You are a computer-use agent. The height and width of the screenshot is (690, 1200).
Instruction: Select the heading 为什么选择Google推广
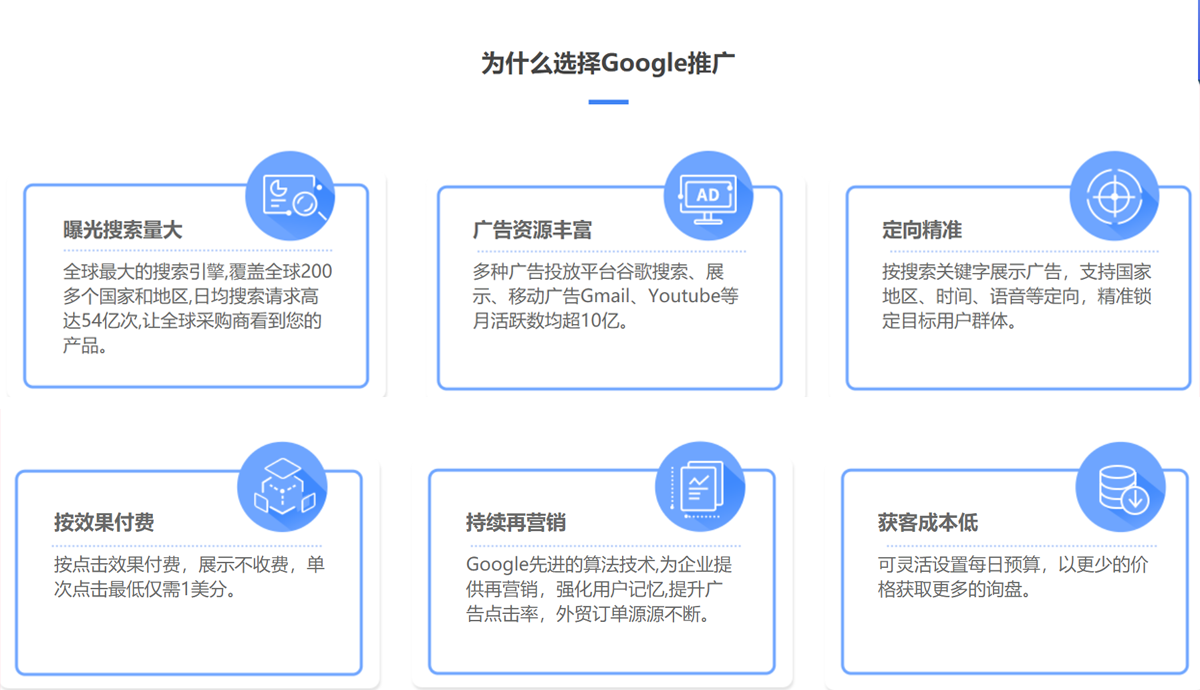click(x=609, y=63)
